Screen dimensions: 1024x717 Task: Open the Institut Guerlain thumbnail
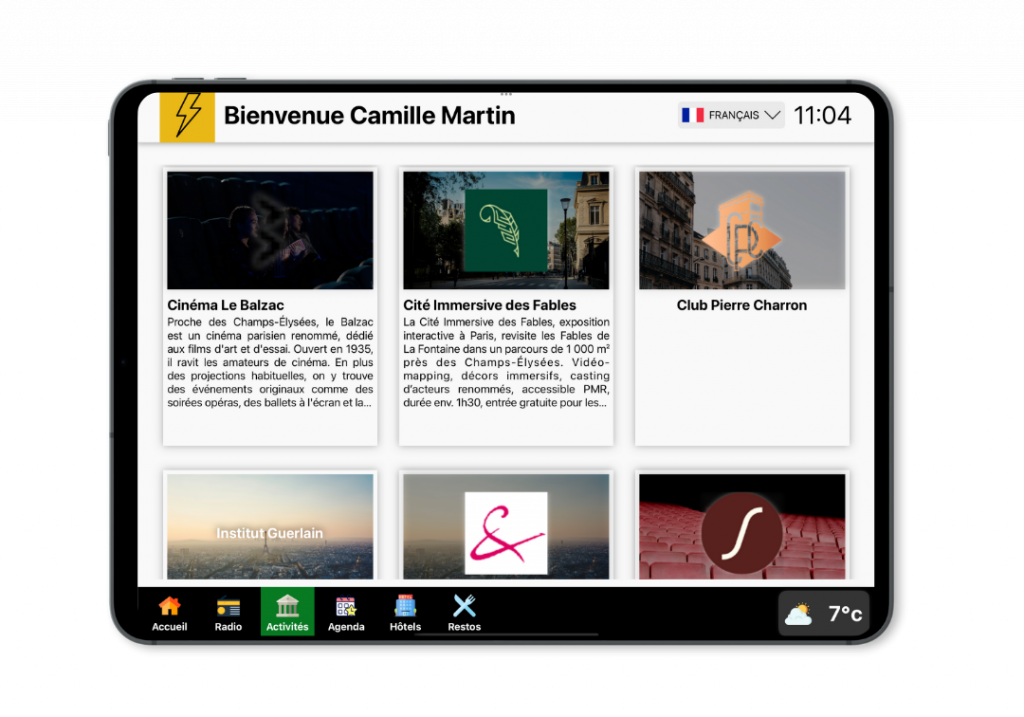point(269,527)
